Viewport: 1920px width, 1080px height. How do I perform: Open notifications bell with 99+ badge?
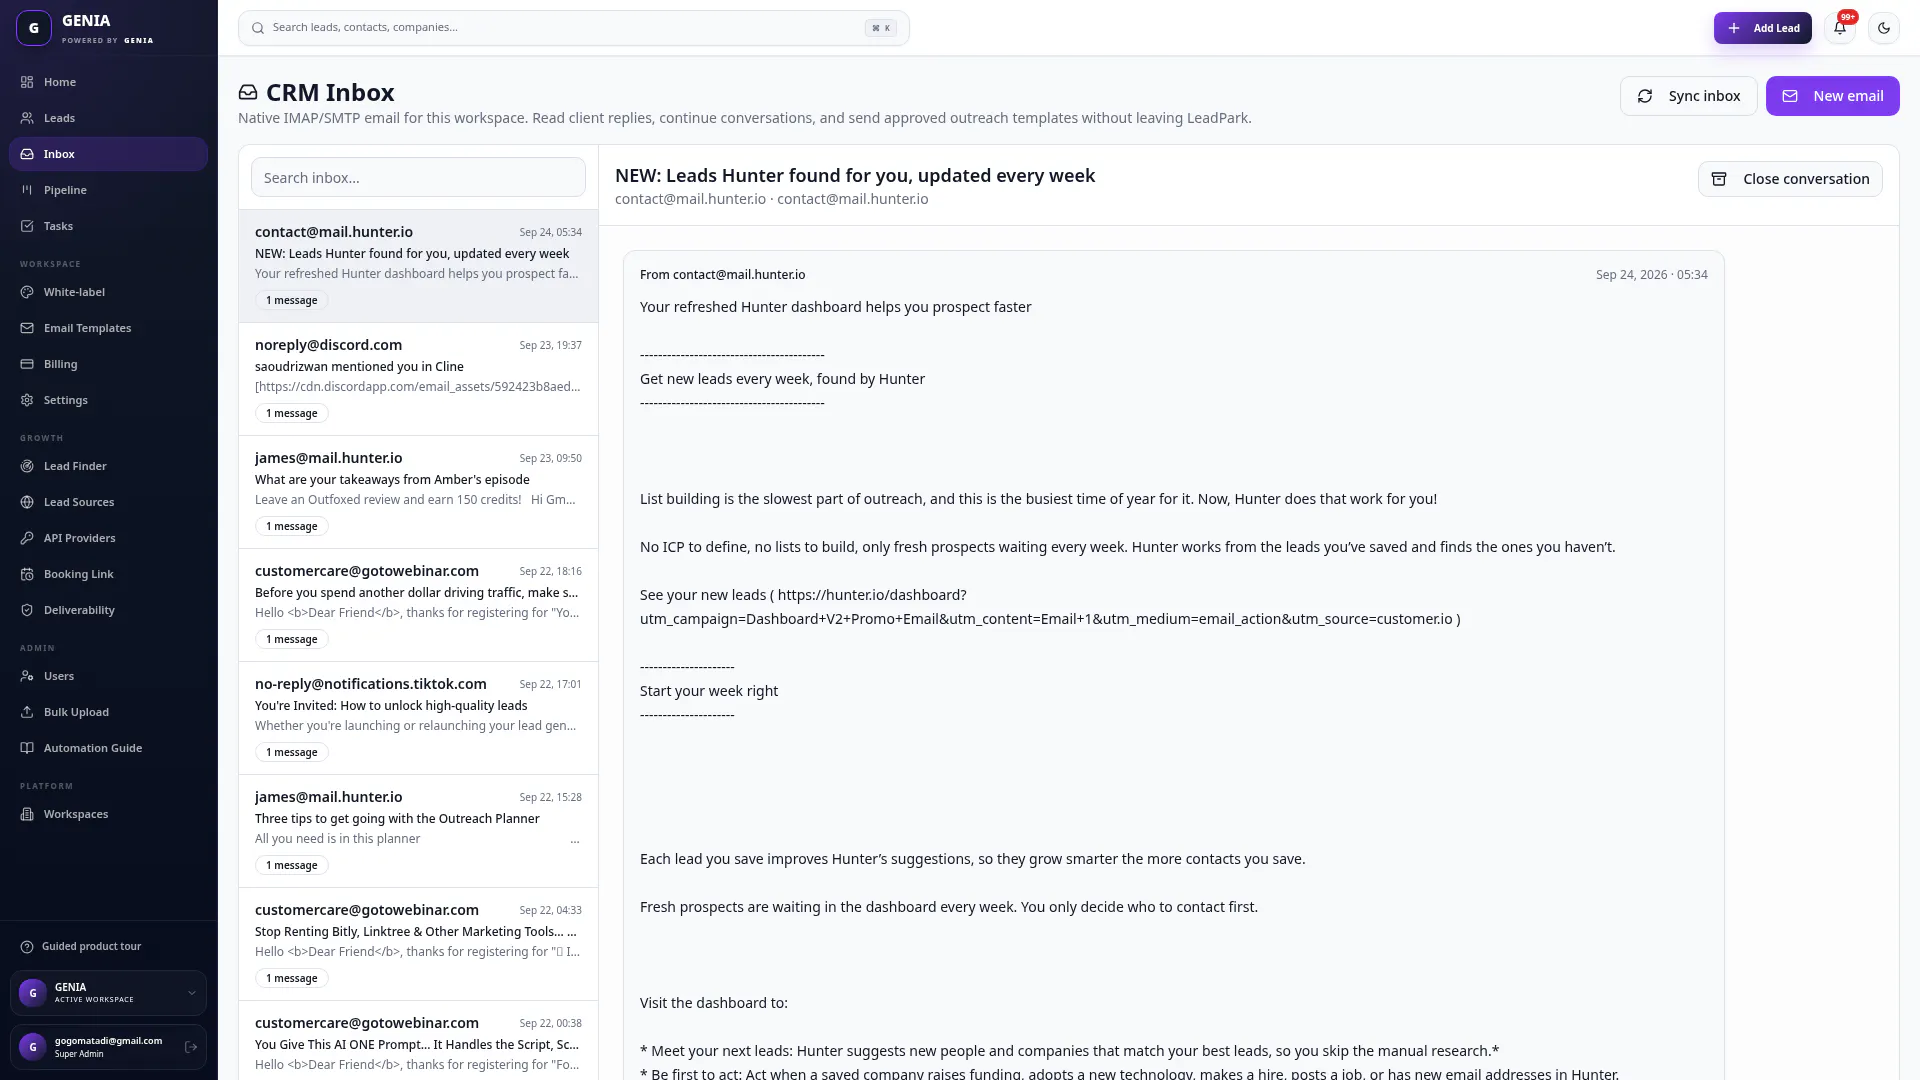(1840, 28)
